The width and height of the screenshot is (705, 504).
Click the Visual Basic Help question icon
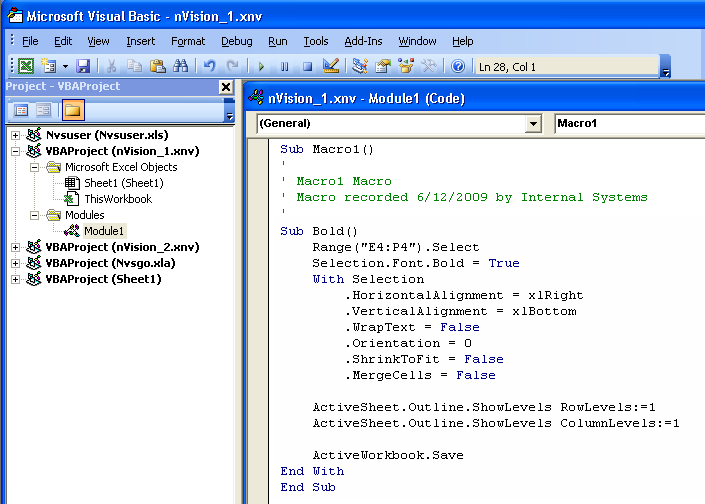(458, 67)
